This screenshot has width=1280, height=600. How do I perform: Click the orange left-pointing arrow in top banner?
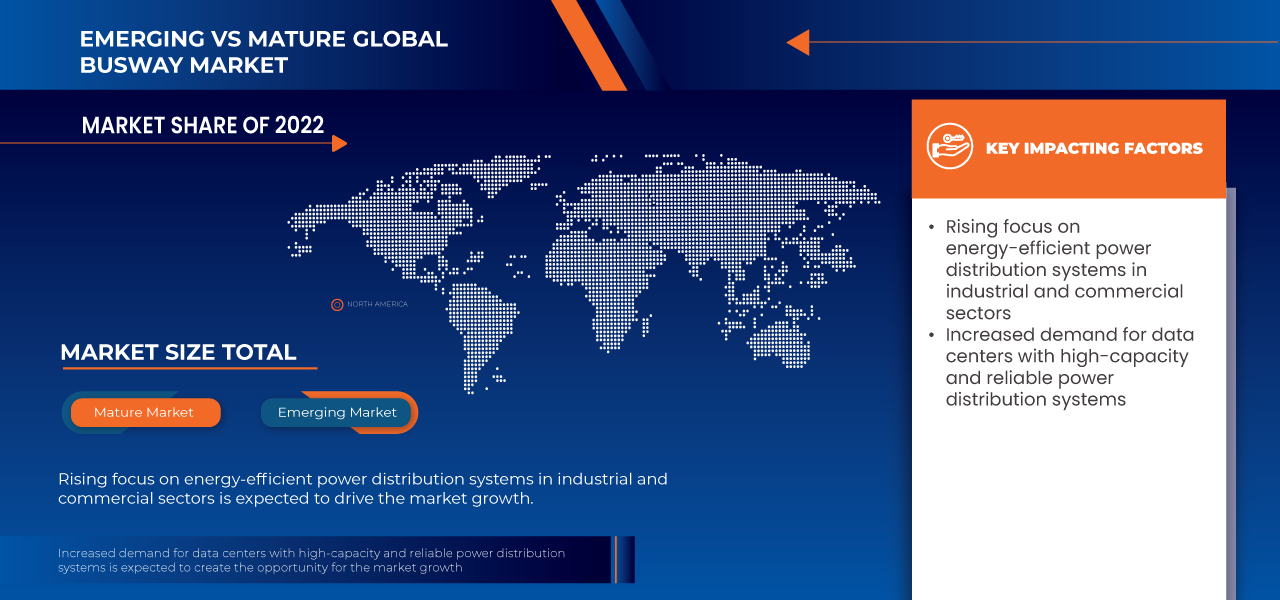point(798,42)
